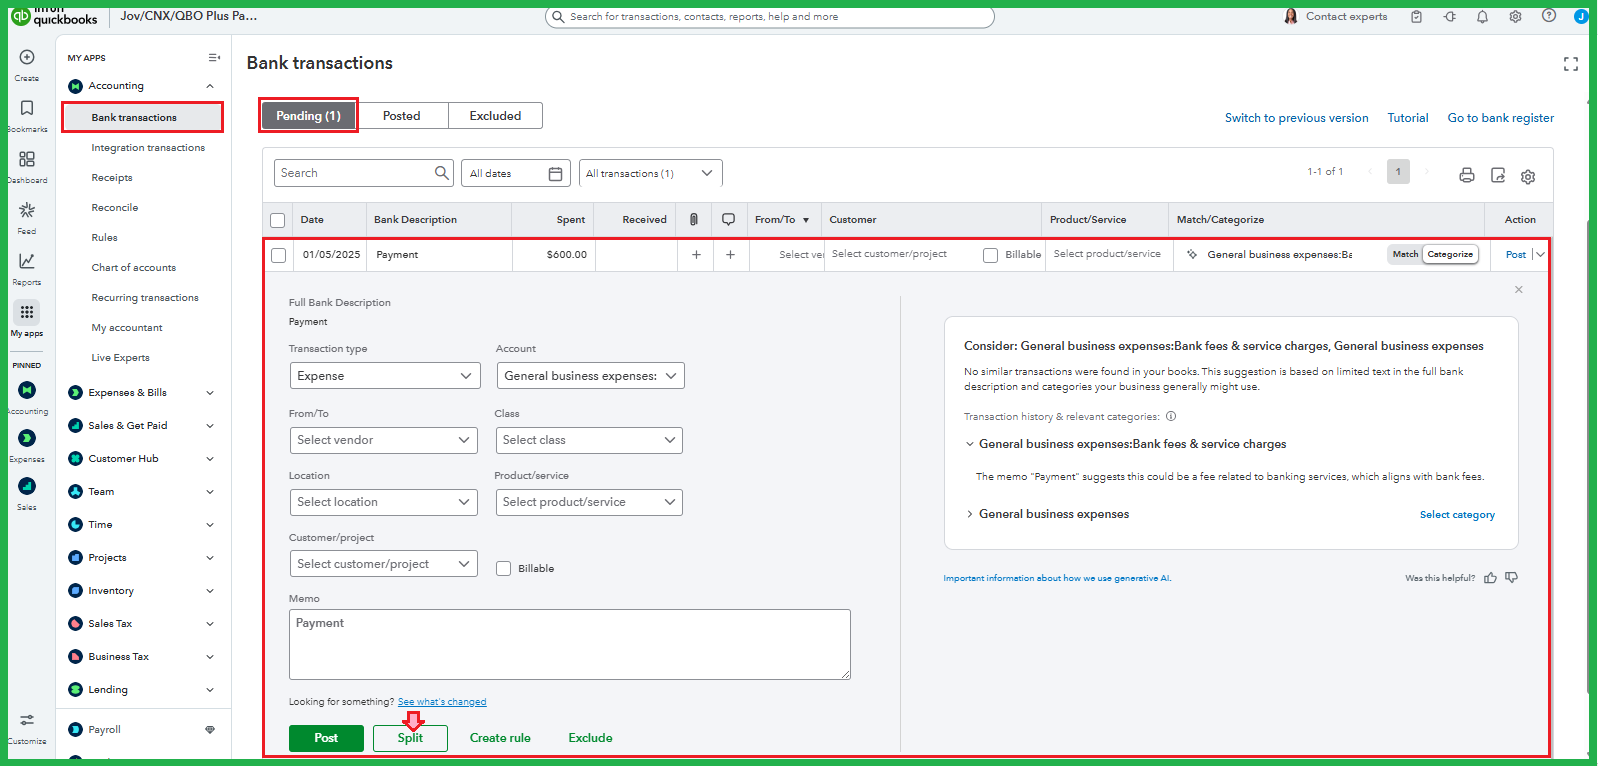The image size is (1598, 766).
Task: Open table settings gear icon
Action: (1527, 176)
